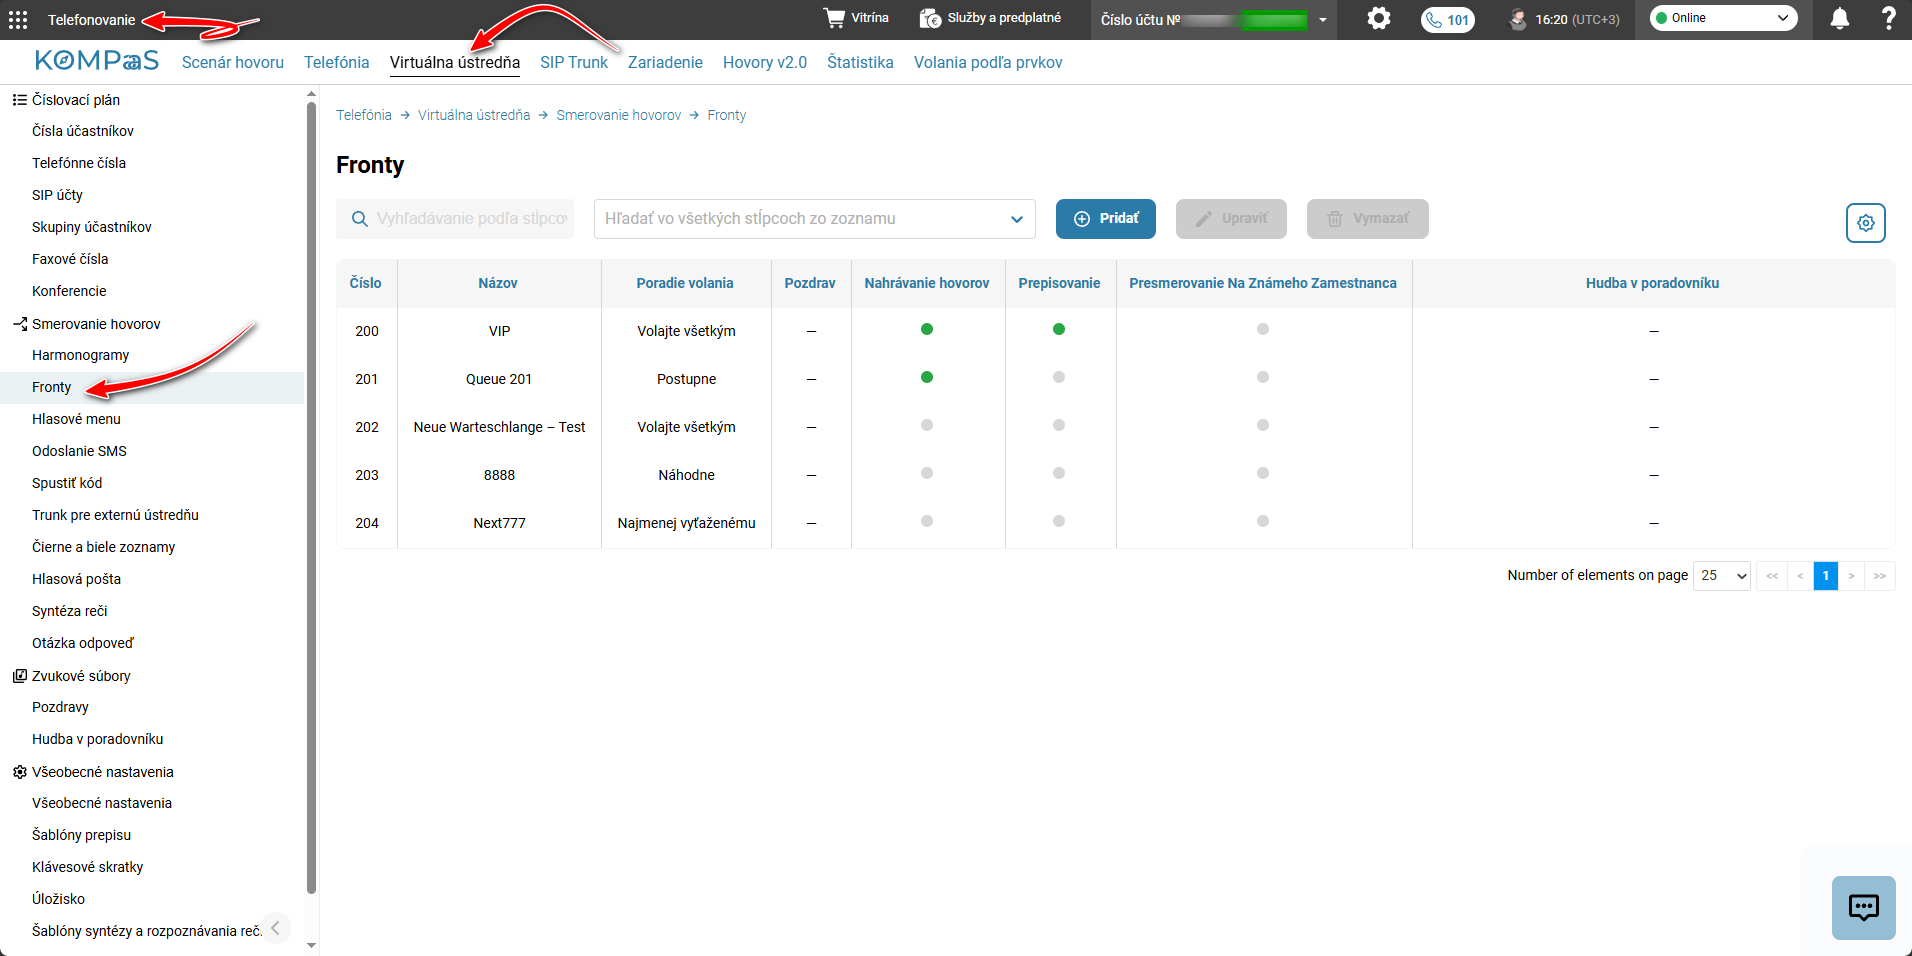1912x956 pixels.
Task: Enable call recording for queue 8888
Action: tap(927, 473)
